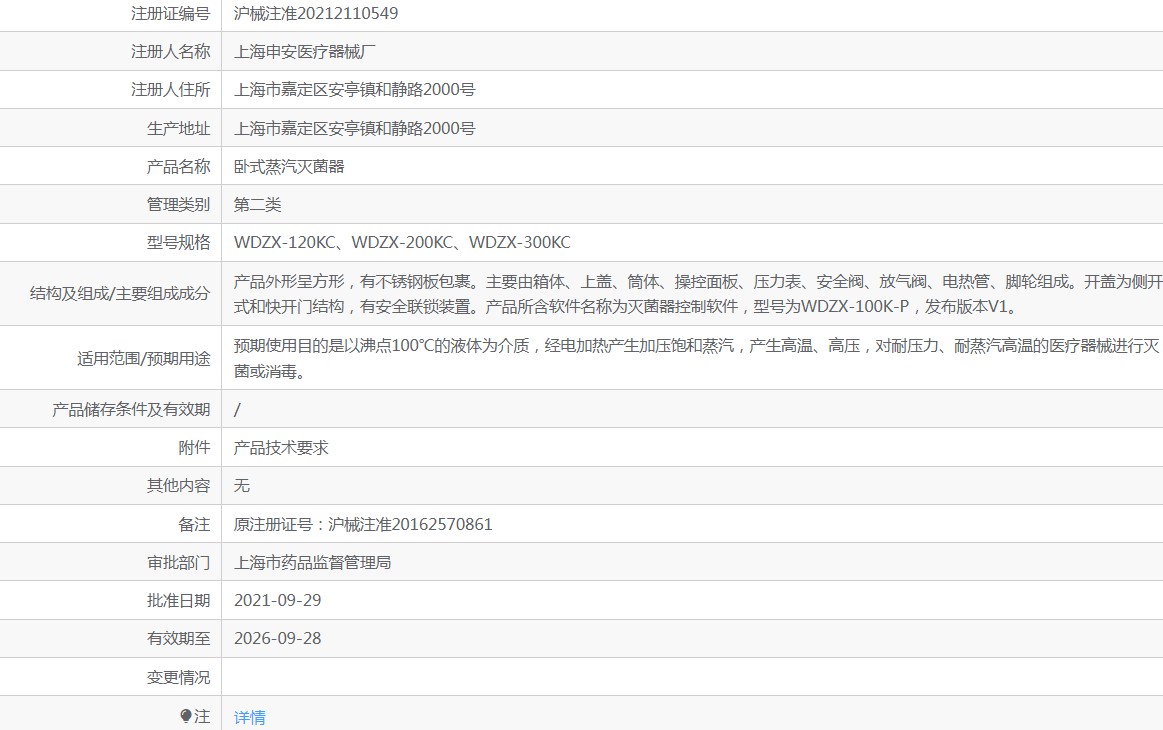The height and width of the screenshot is (730, 1163).
Task: Open the 详情 link in the 注 row
Action: click(x=249, y=717)
